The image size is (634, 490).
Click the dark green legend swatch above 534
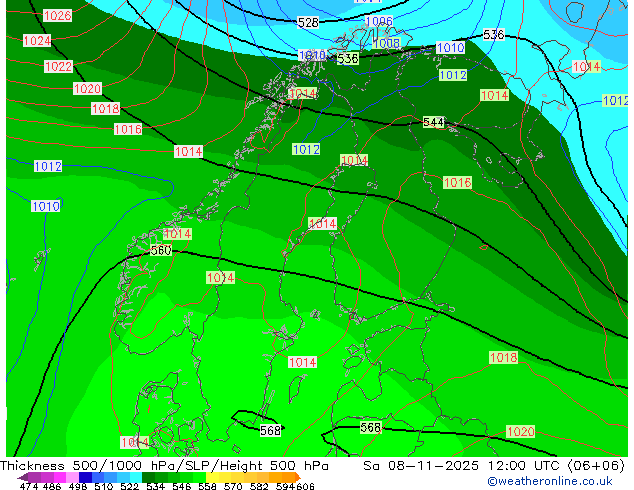tap(149, 477)
